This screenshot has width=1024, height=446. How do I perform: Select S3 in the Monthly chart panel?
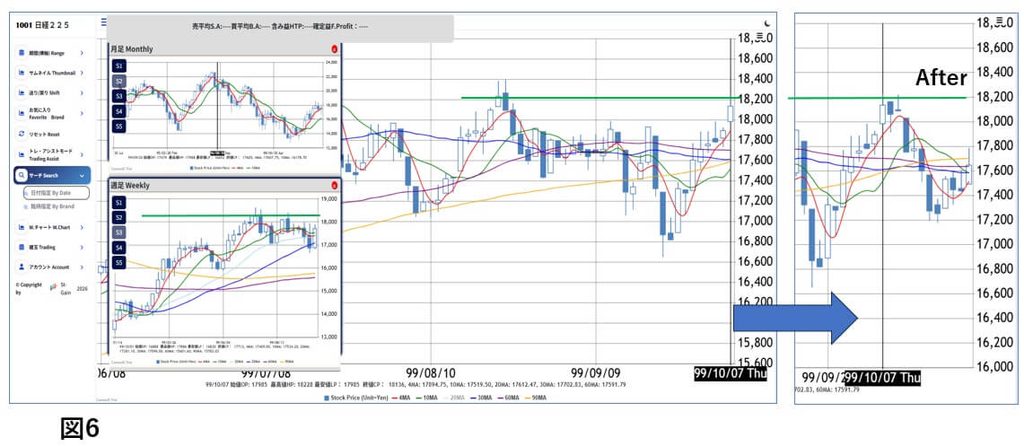[119, 96]
